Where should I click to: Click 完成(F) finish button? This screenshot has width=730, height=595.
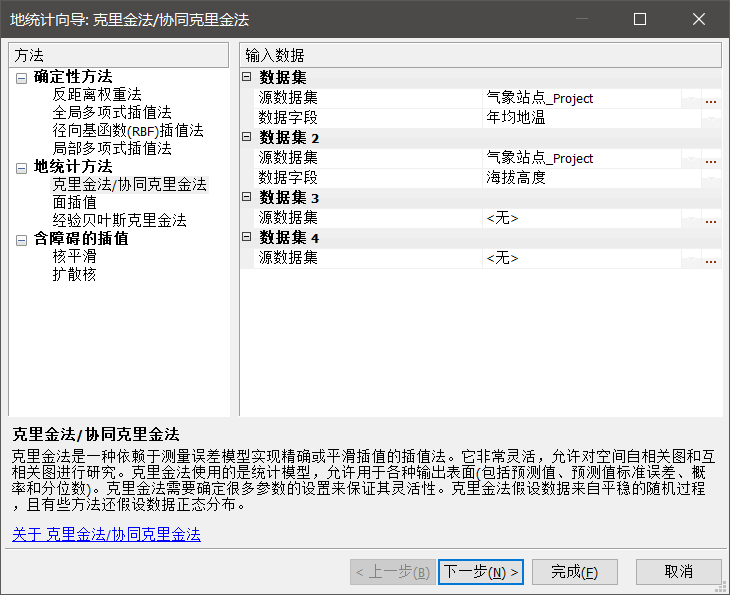[575, 572]
